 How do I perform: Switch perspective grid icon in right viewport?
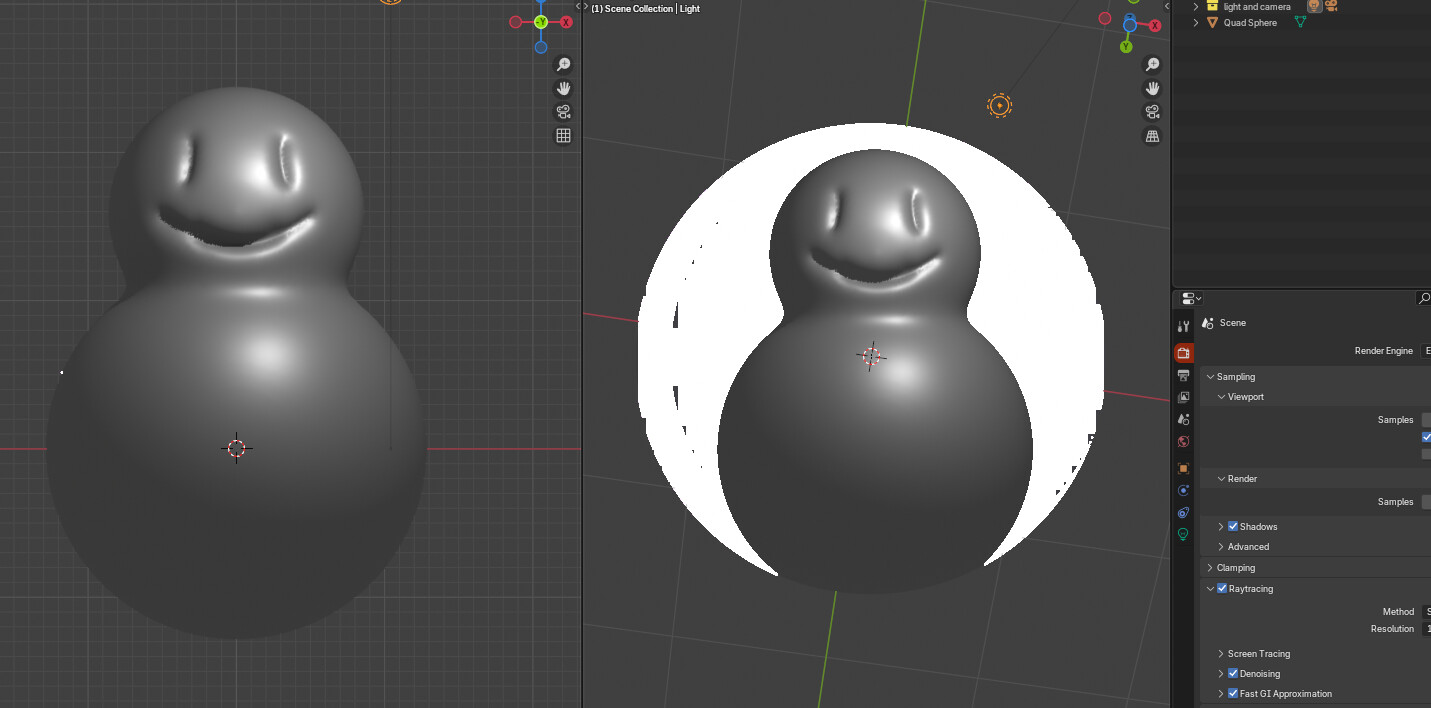tap(1152, 136)
